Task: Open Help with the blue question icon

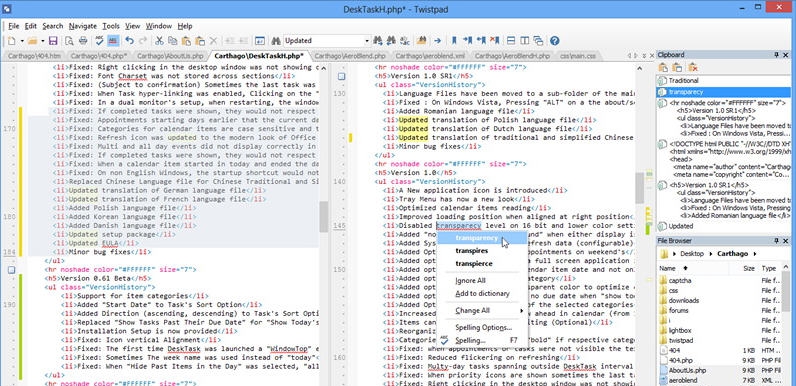Action: pyautogui.click(x=554, y=41)
